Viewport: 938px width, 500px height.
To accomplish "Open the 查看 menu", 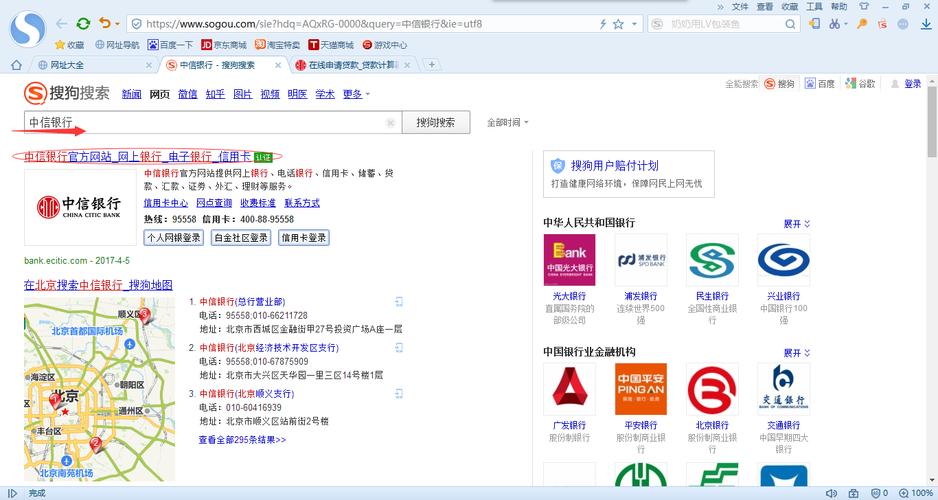I will pos(765,7).
